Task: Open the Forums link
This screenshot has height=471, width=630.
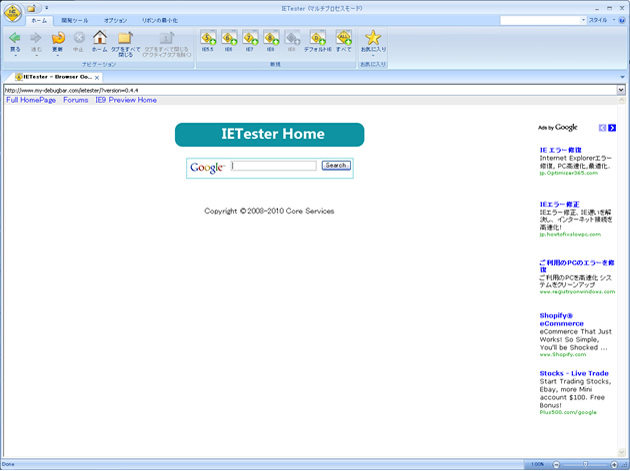Action: (x=76, y=100)
